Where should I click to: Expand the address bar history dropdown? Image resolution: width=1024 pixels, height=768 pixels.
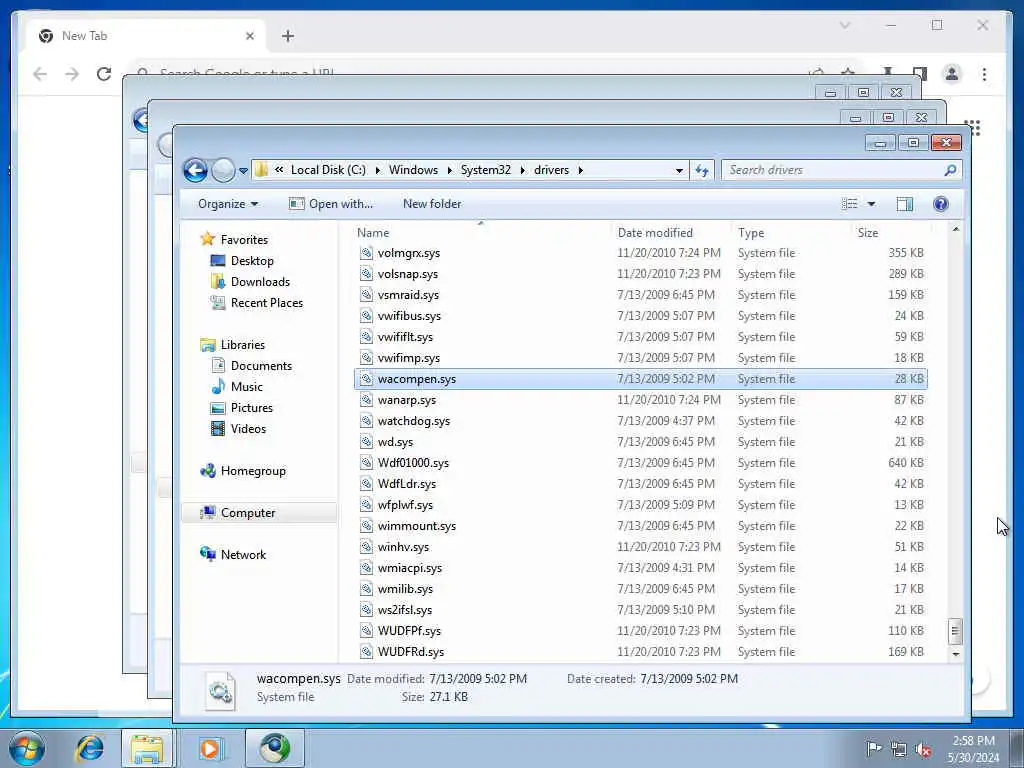click(679, 170)
